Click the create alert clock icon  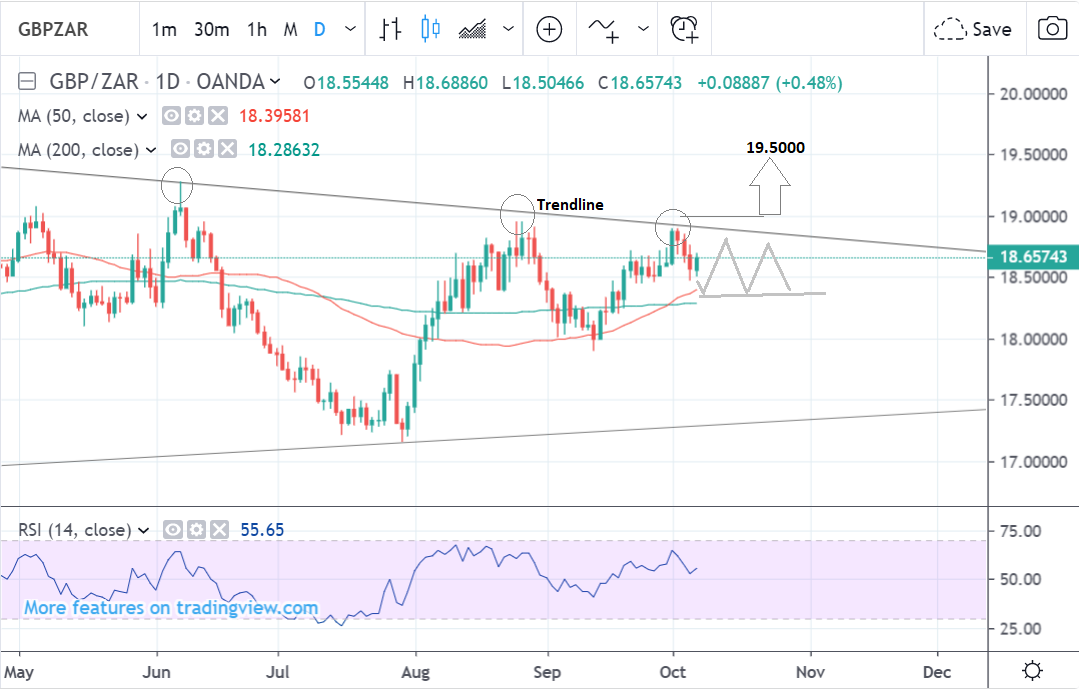click(x=684, y=29)
